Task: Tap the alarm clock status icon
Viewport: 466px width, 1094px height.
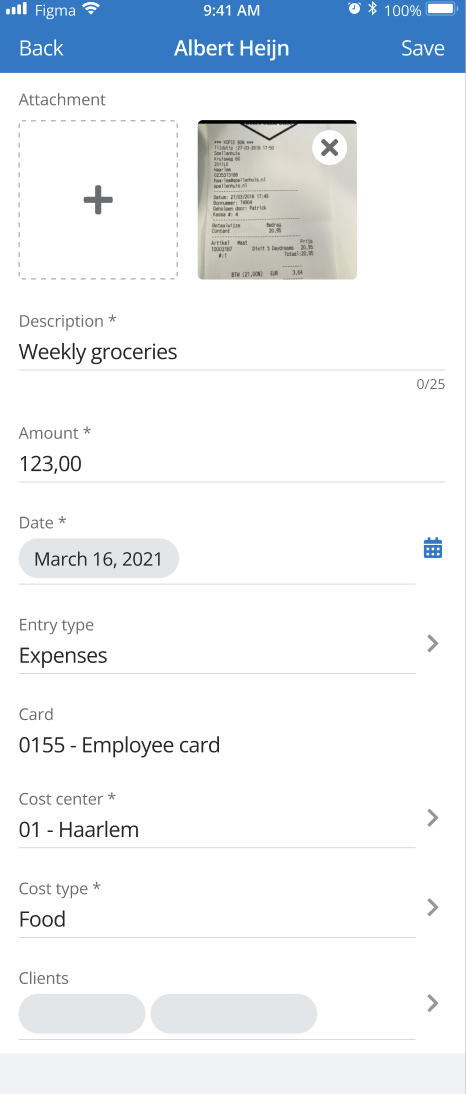Action: point(355,9)
